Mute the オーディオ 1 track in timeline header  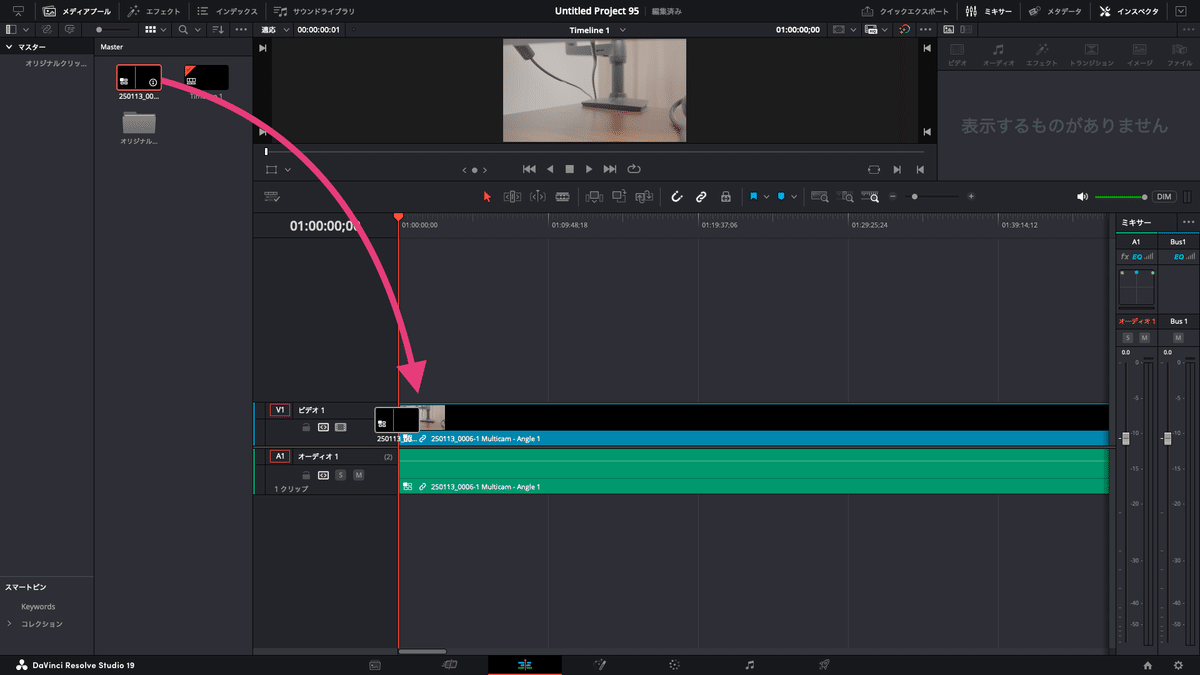(x=358, y=475)
